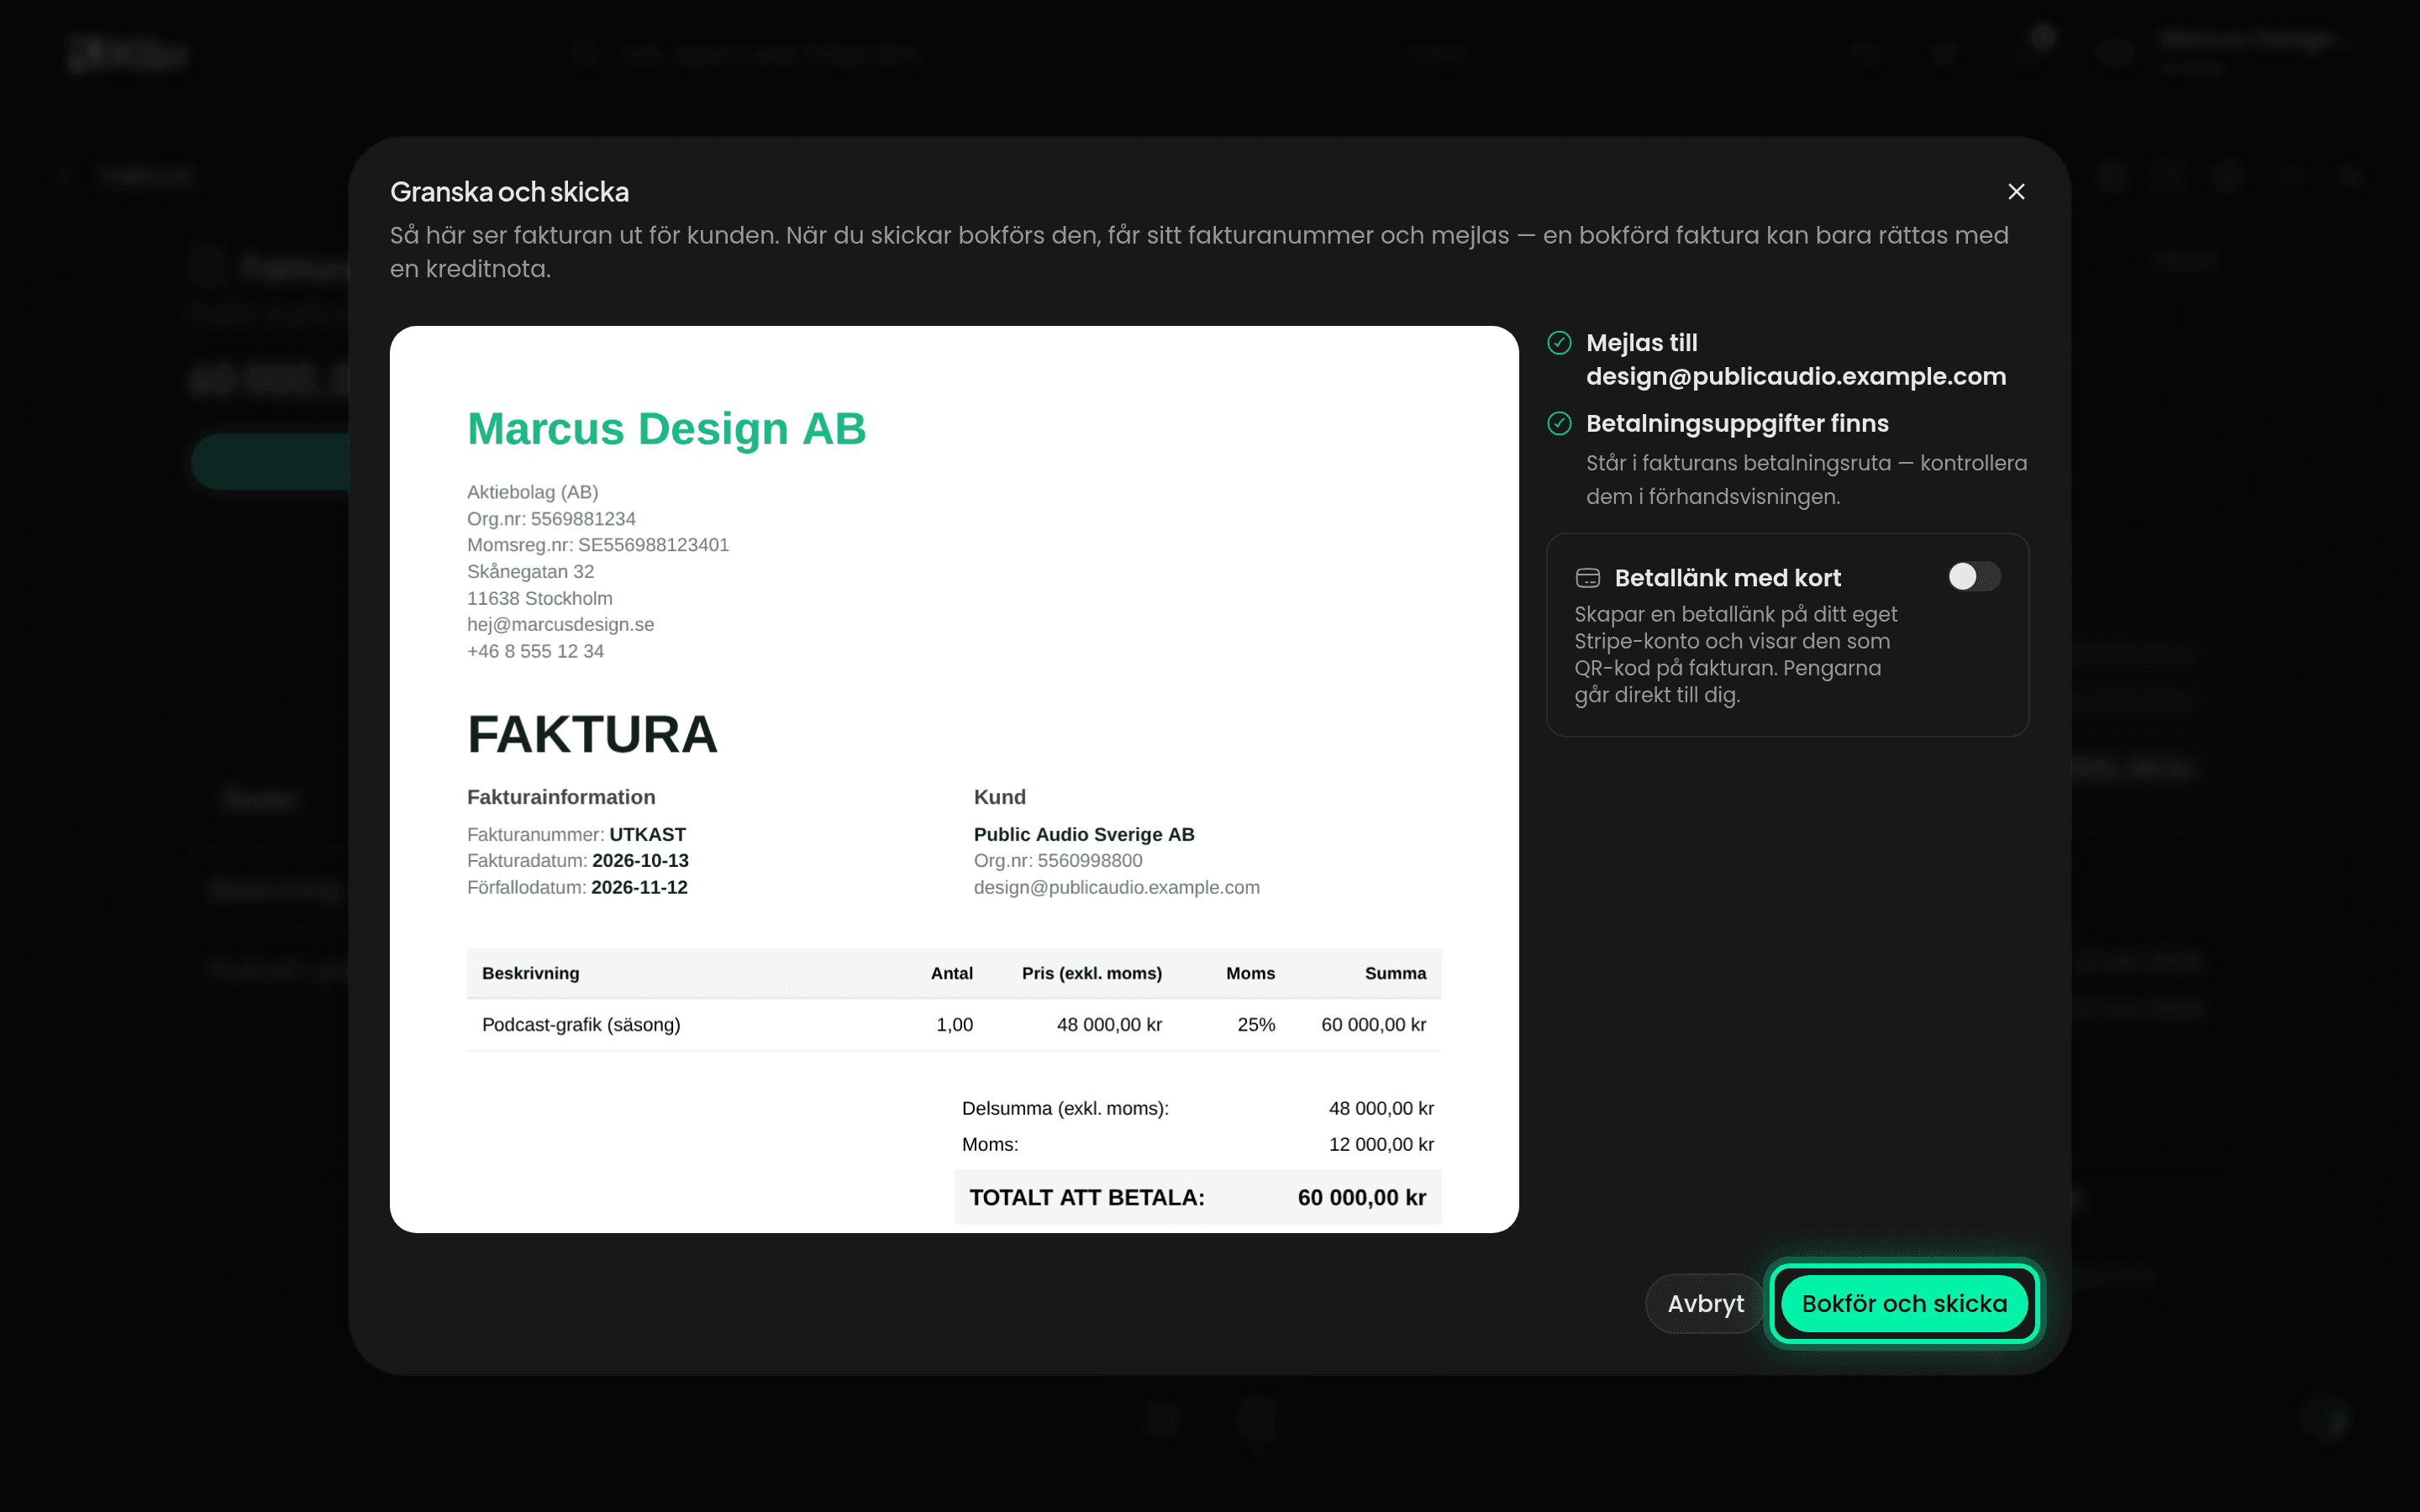
Task: Click the Moms 12 000,00 kr total row
Action: [x=1197, y=1144]
